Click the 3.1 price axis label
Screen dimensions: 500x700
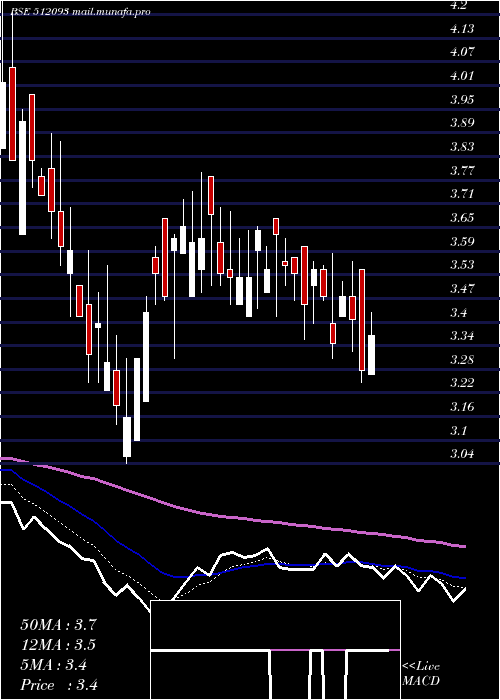tap(458, 431)
